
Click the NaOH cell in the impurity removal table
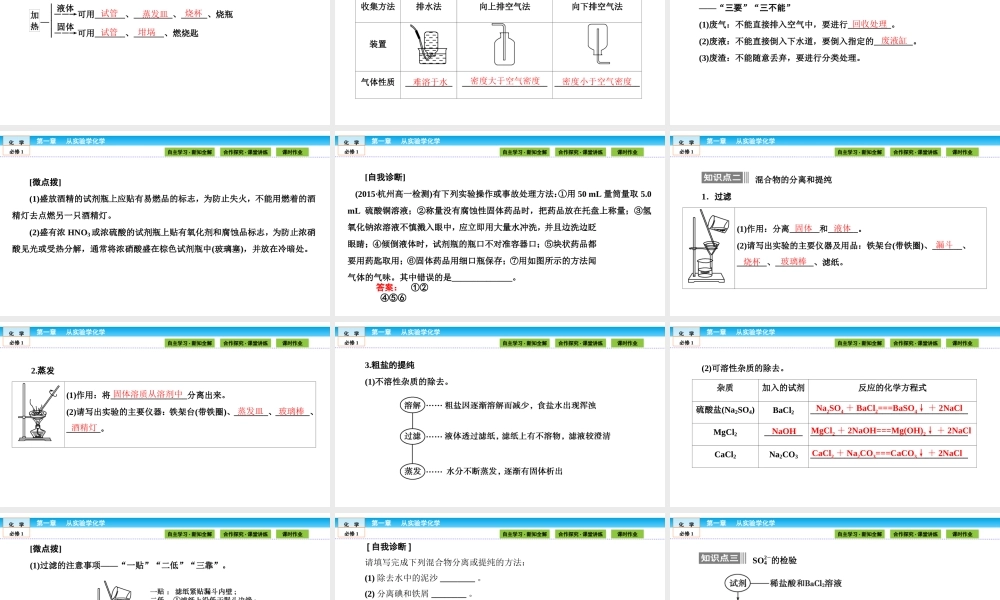(782, 433)
